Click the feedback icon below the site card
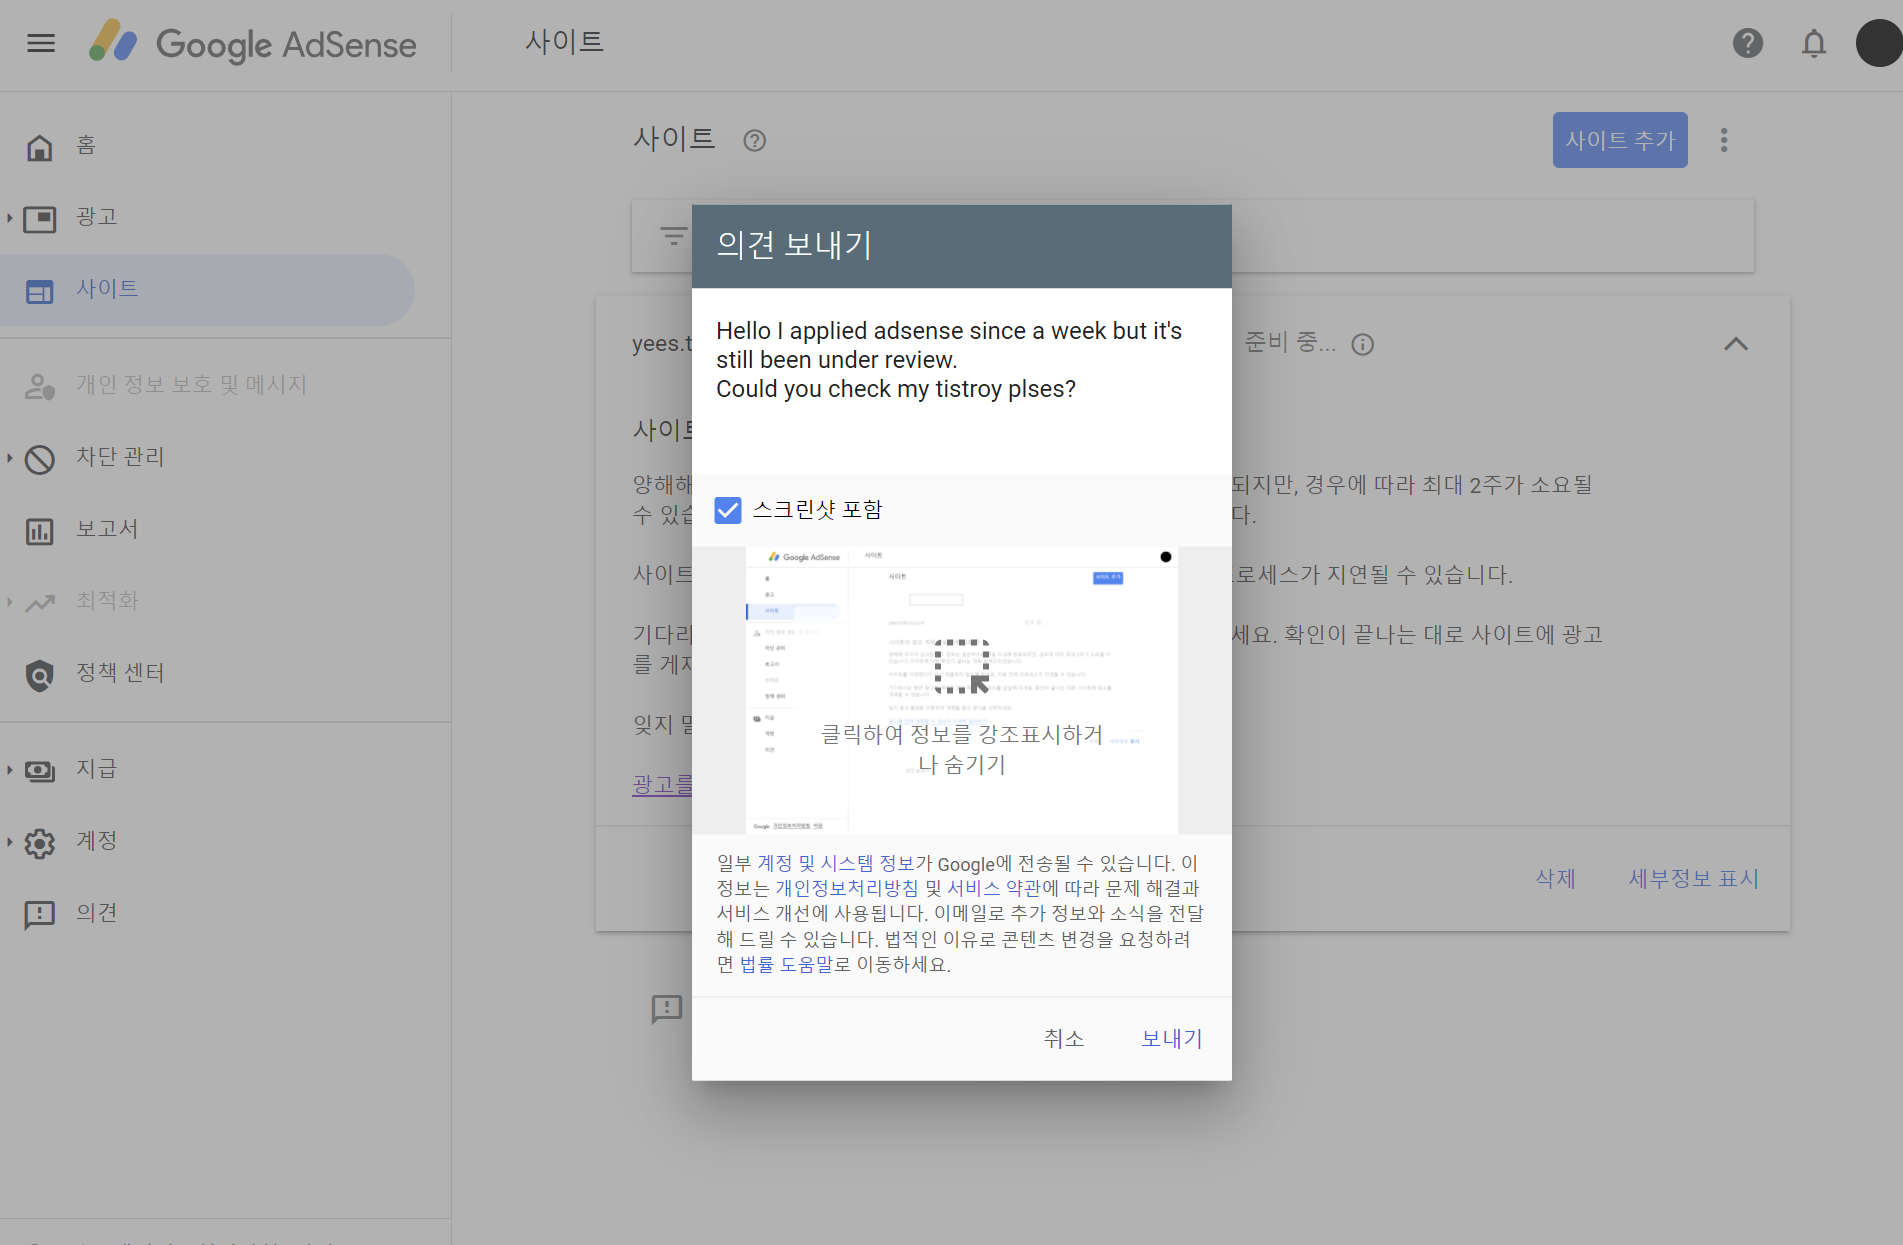 (666, 1008)
